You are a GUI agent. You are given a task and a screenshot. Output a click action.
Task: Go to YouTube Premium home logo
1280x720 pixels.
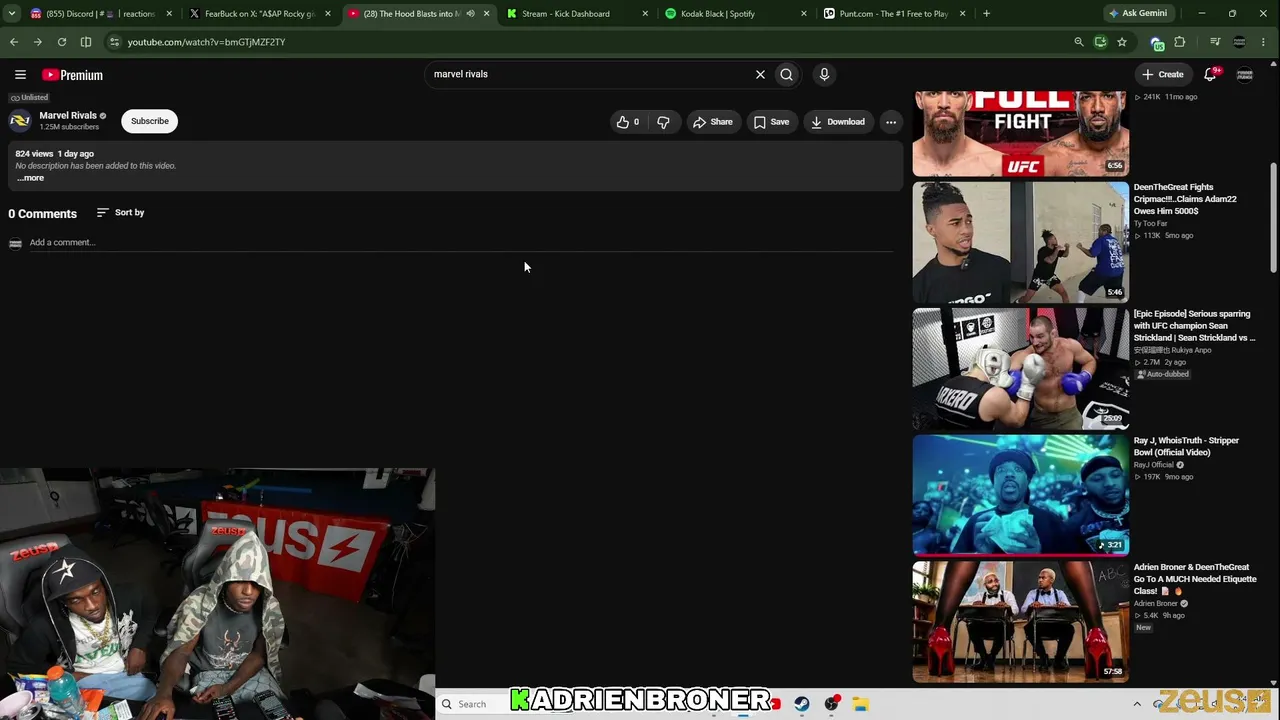pos(72,75)
